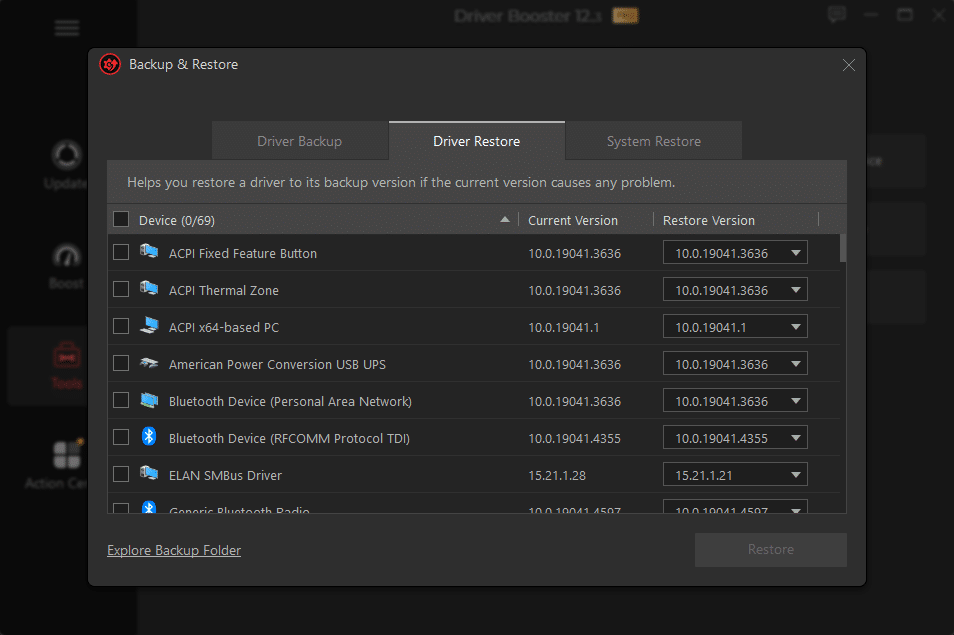Select all devices with the header checkbox

(121, 219)
